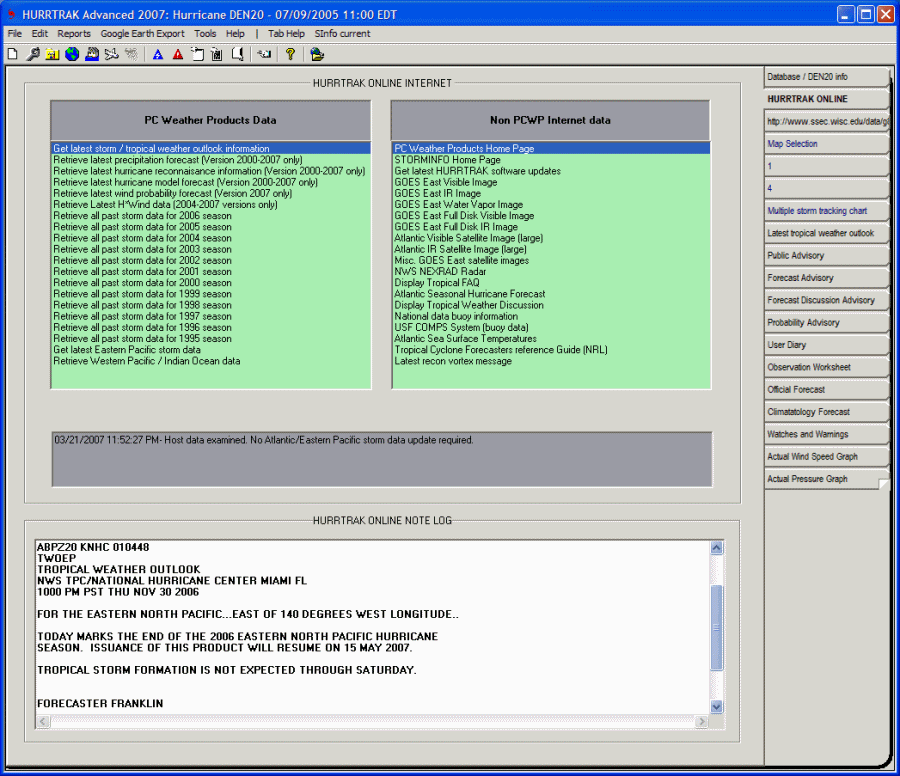Screen dimensions: 900x776
Task: Switch to Public Advisory tab
Action: coord(826,256)
